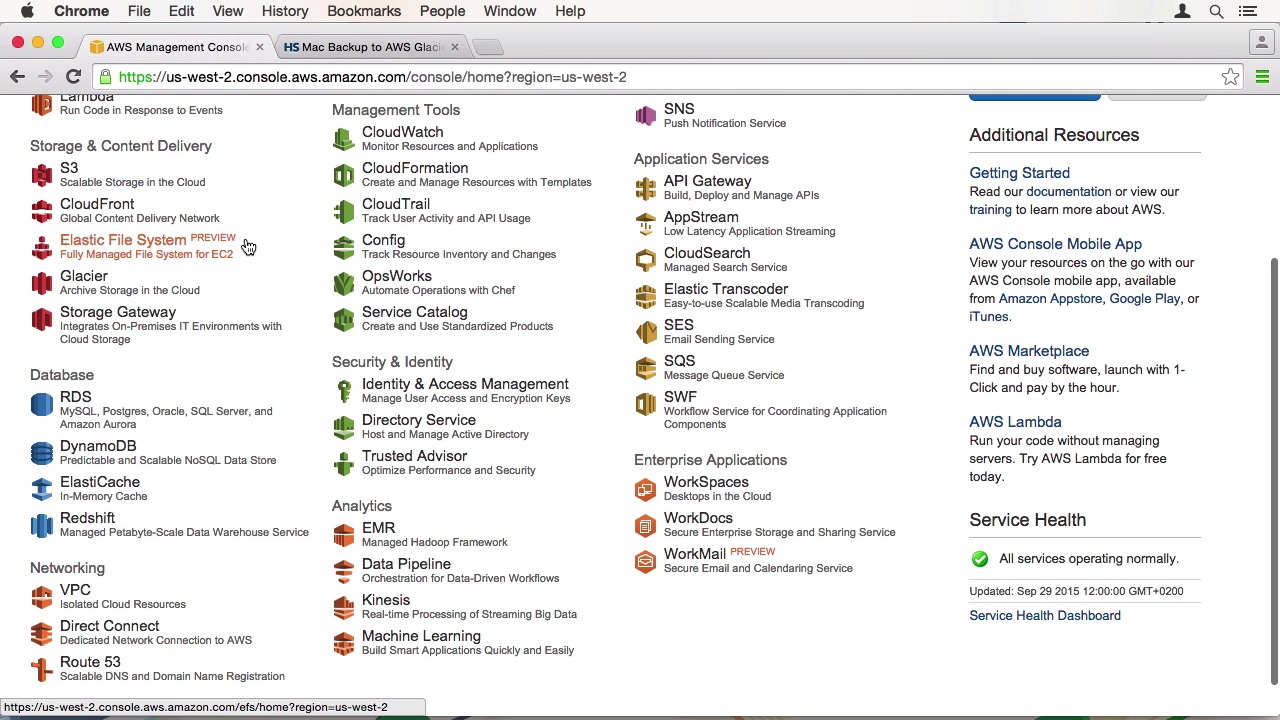Open the Trusted Advisor link
Screen dimensions: 1280x720
(414, 456)
